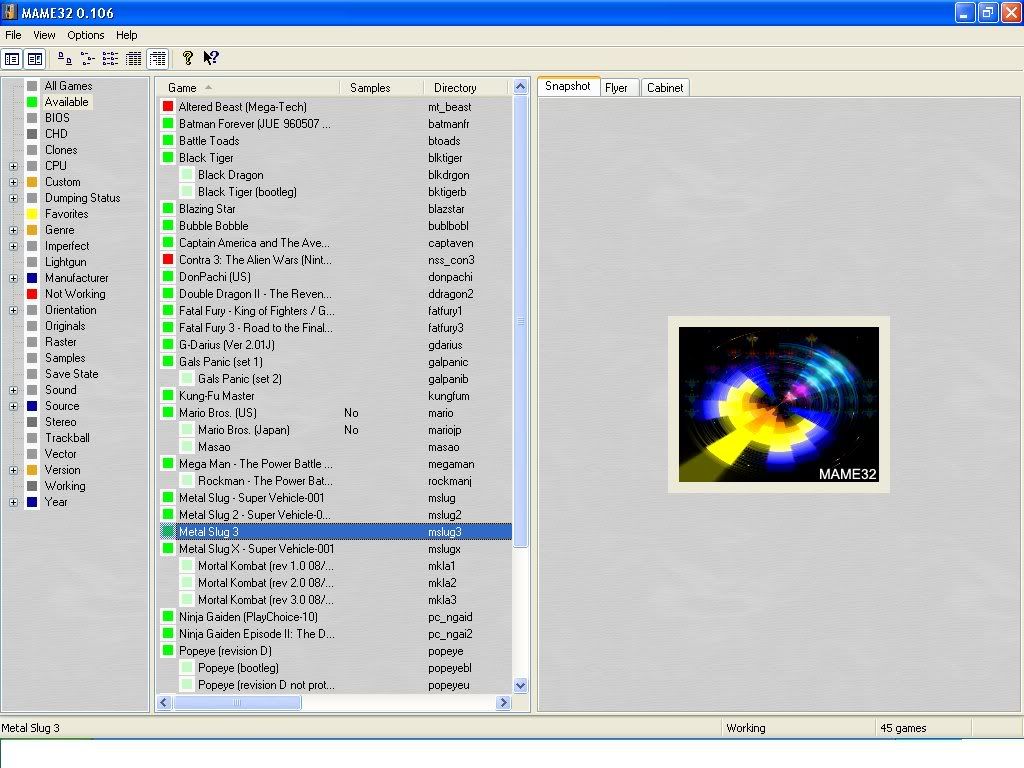This screenshot has width=1024, height=768.
Task: Click the Vector folder icon
Action: pyautogui.click(x=31, y=454)
